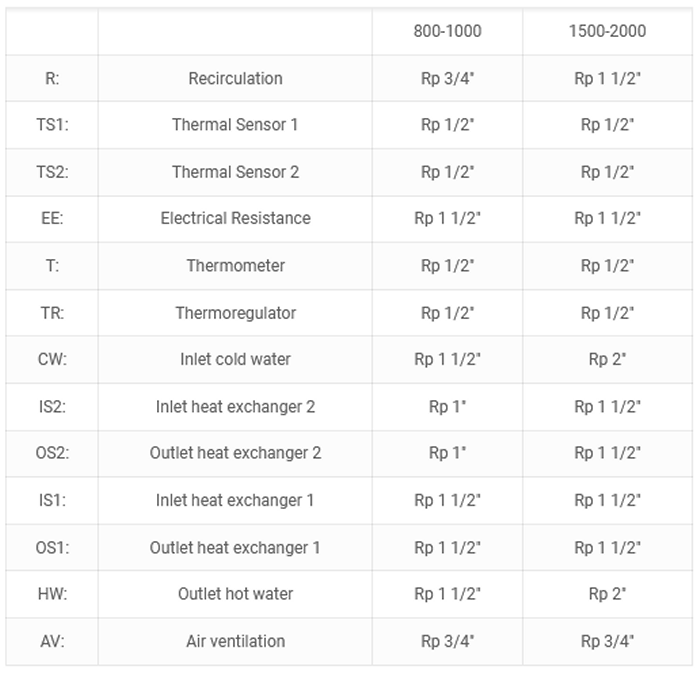Click the AV: abbreviation cell
700x674 pixels.
pyautogui.click(x=51, y=641)
